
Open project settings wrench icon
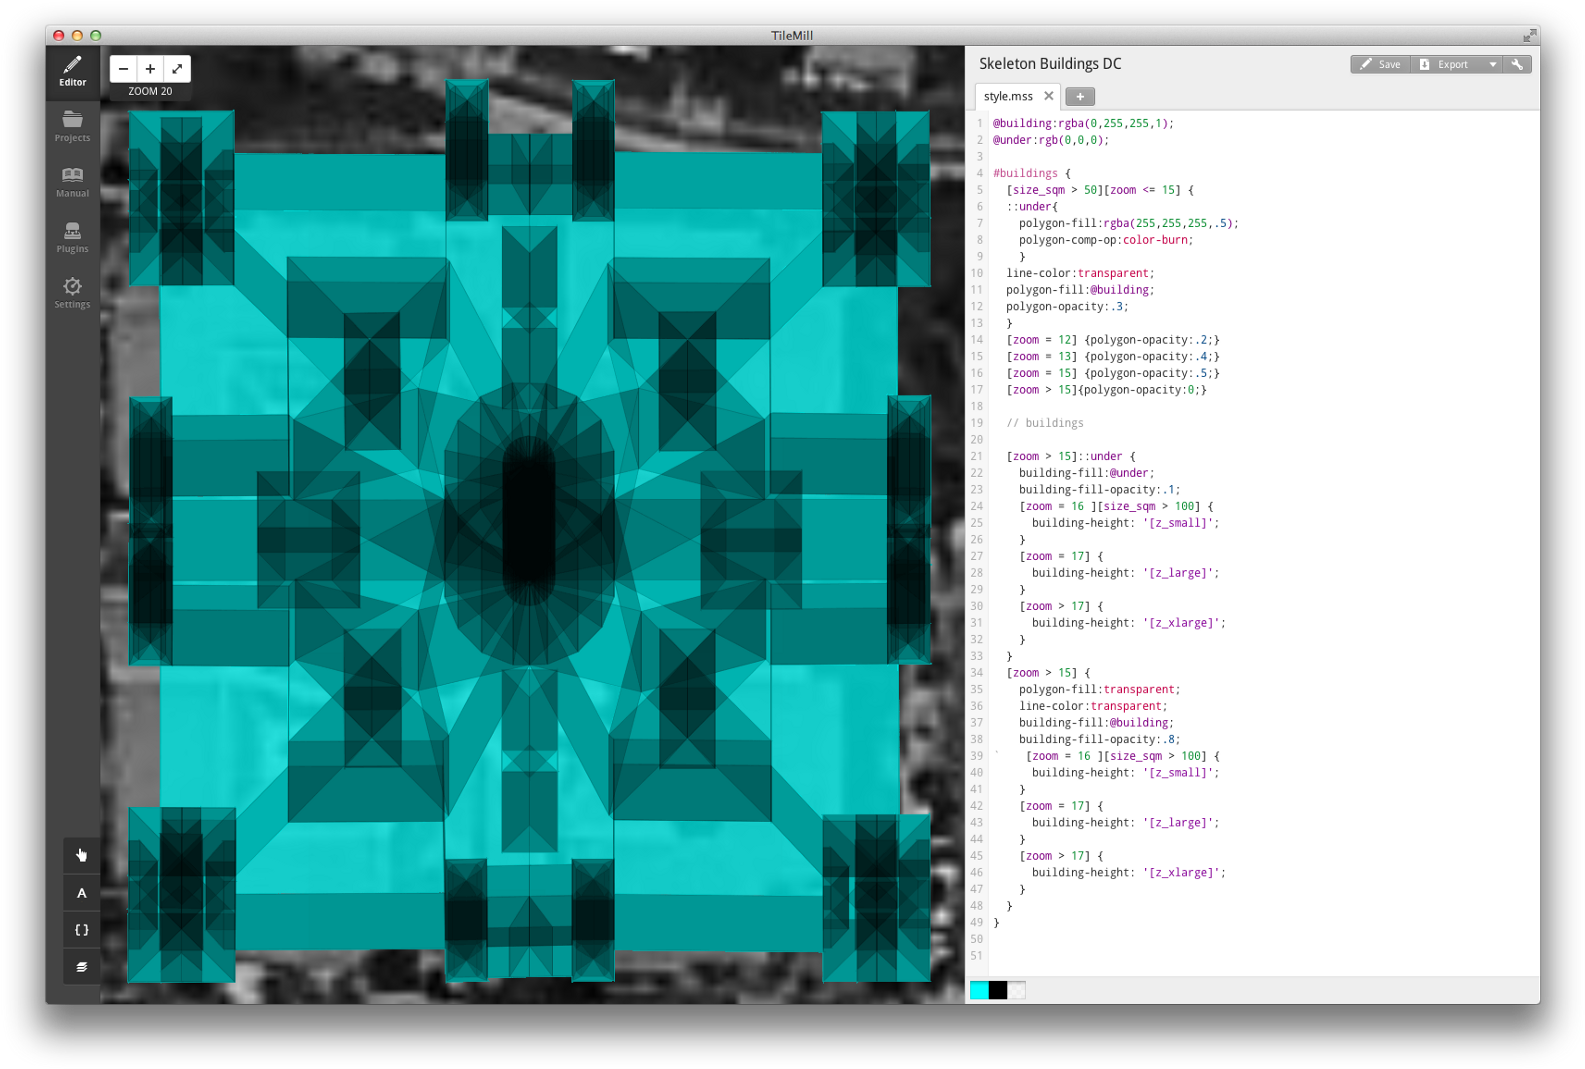(1518, 64)
